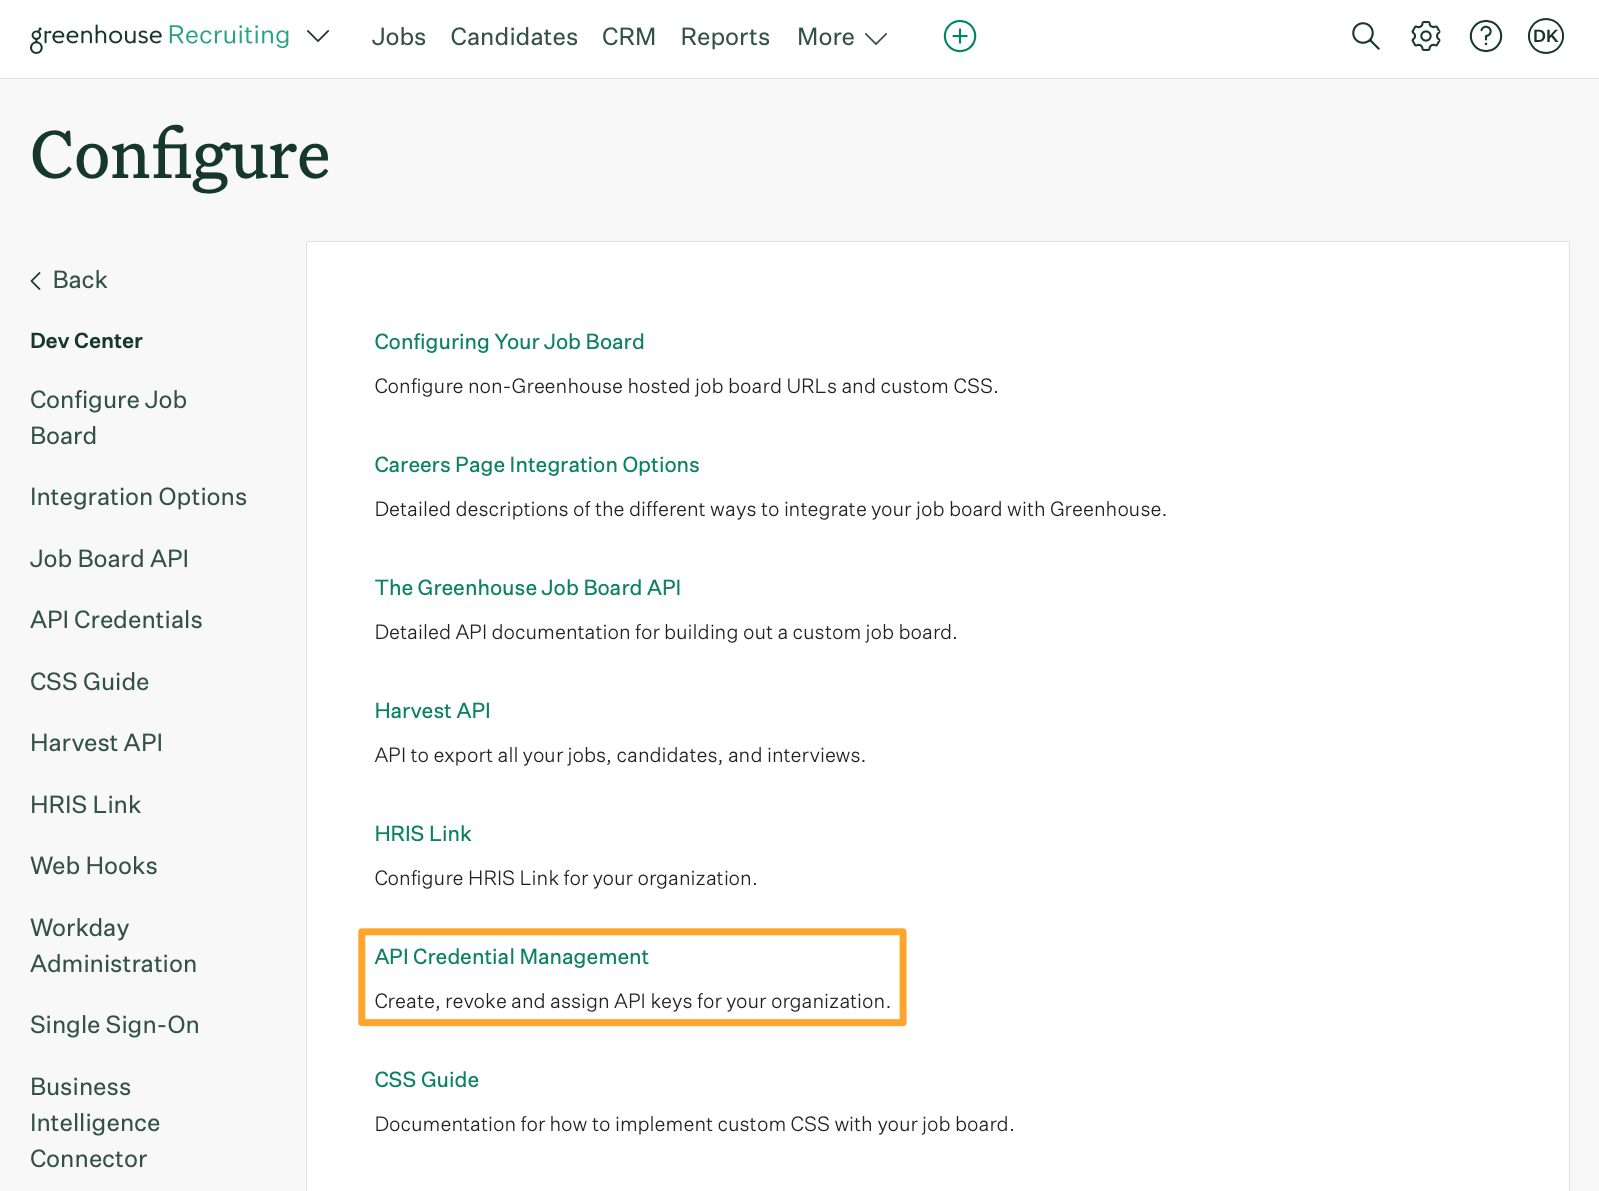
Task: Open Harvest API in the sidebar
Action: tap(96, 743)
